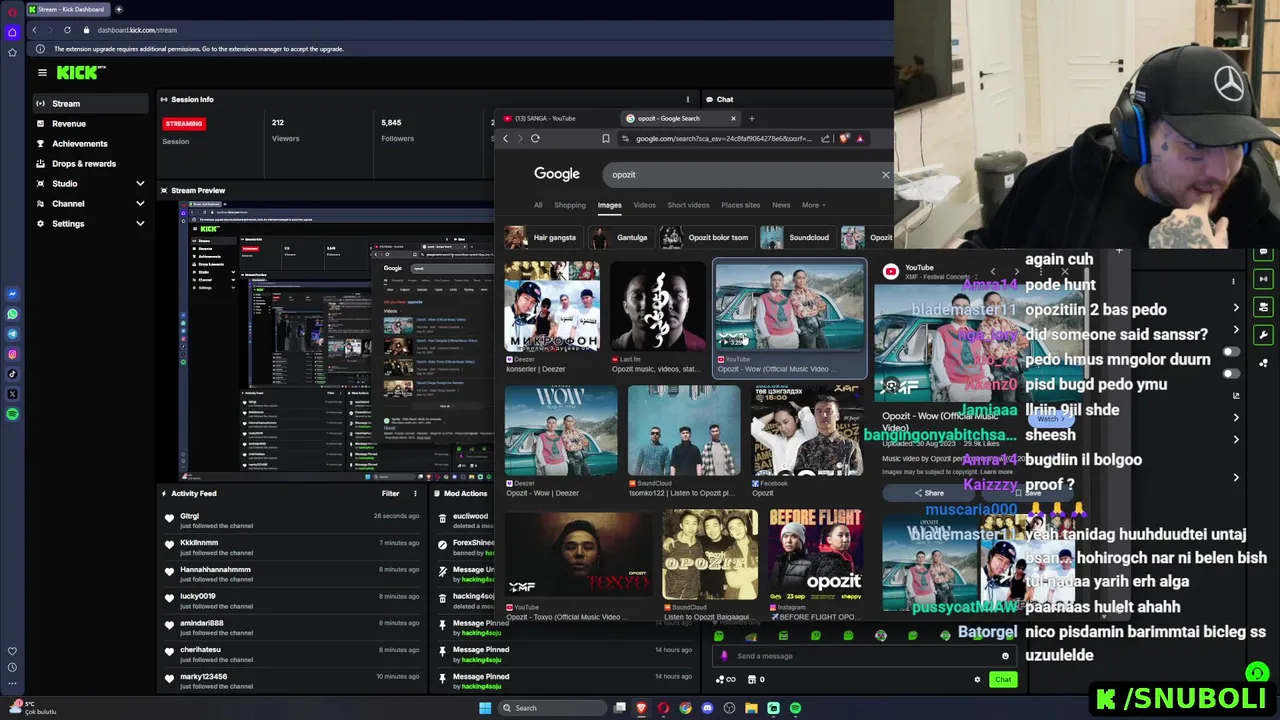Screen dimensions: 1280x720
Task: Click Send a message chat field
Action: 865,656
